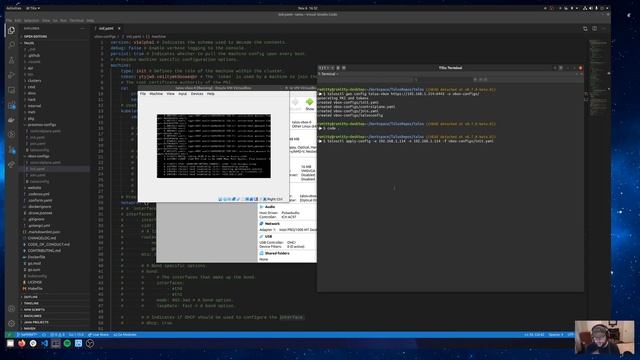Image resolution: width=640 pixels, height=360 pixels.
Task: Open VS Code Terminal menu
Action: [76, 20]
